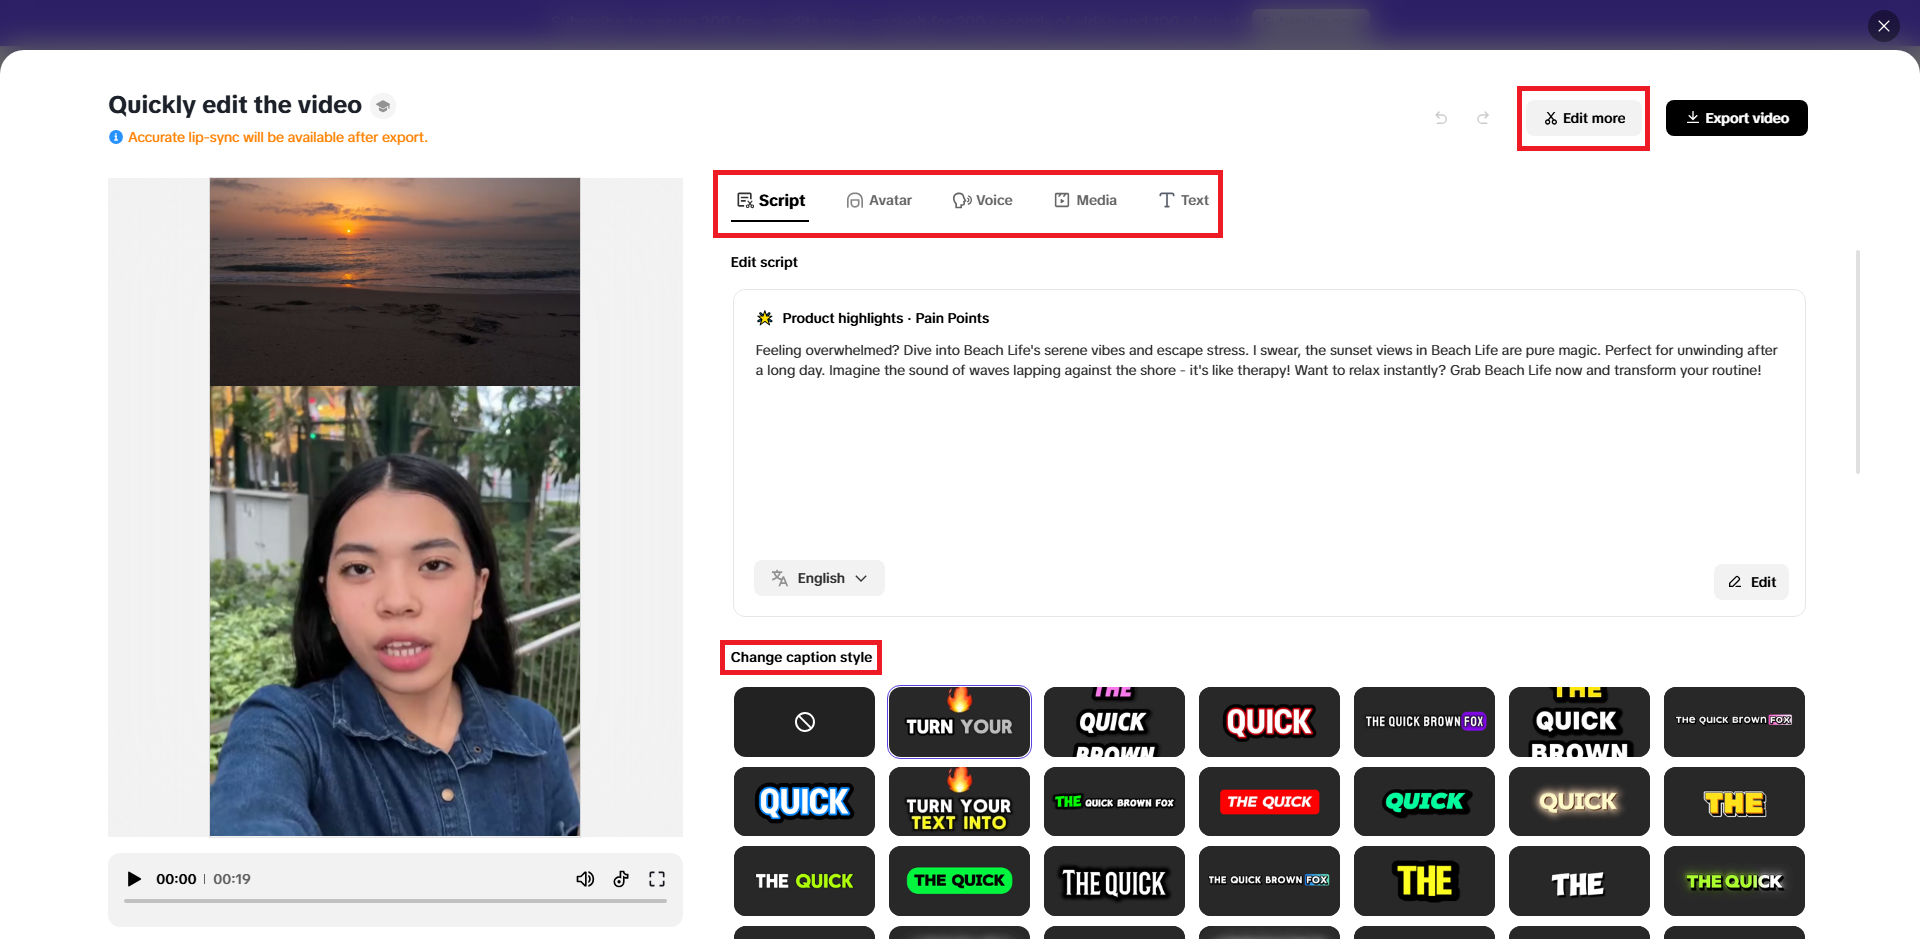Click the undo arrow icon
The height and width of the screenshot is (948, 1920).
pos(1440,117)
